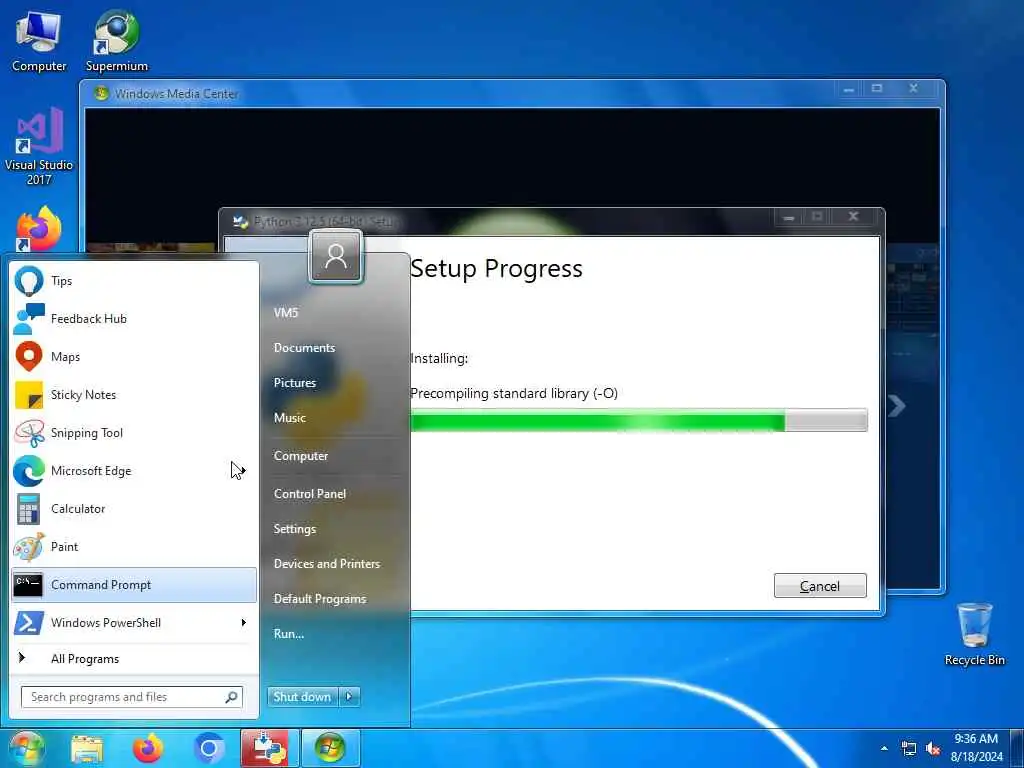Viewport: 1024px width, 768px height.
Task: Click the Shut down button
Action: [x=302, y=697]
